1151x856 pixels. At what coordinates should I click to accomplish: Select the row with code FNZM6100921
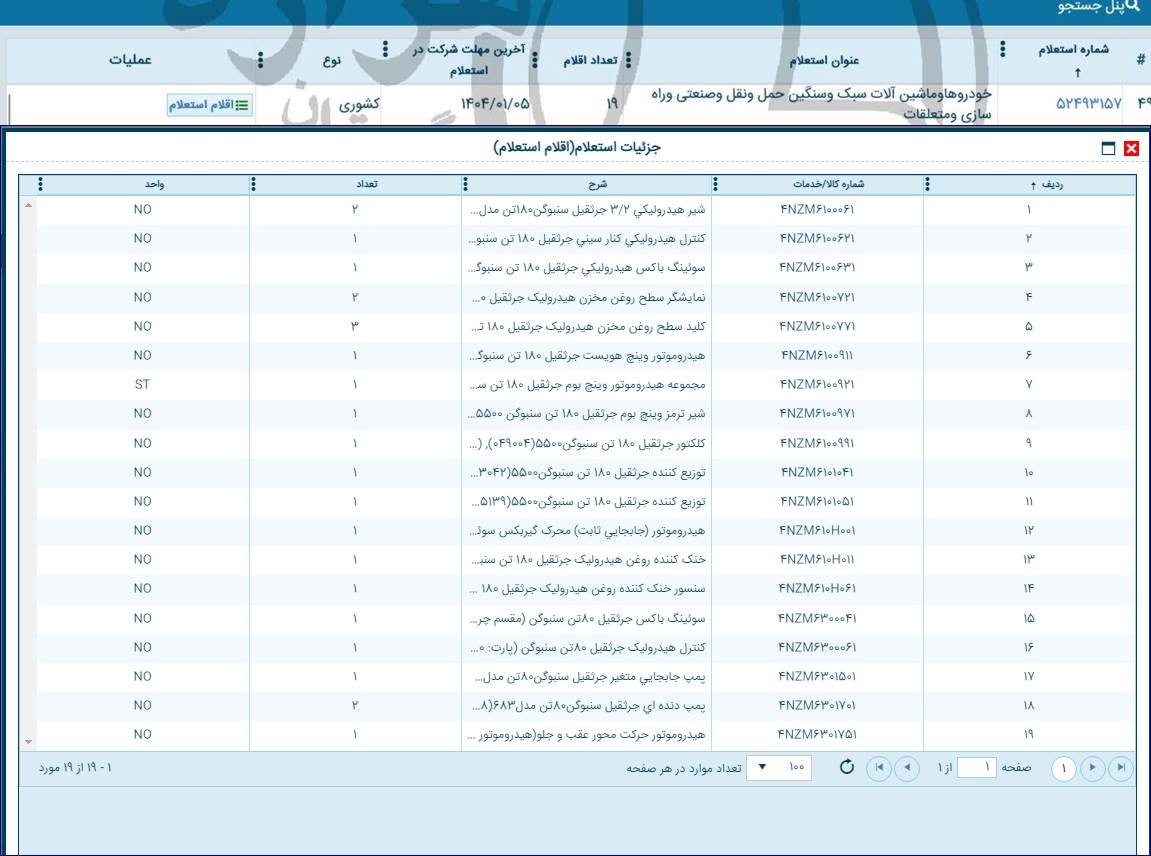pos(817,385)
